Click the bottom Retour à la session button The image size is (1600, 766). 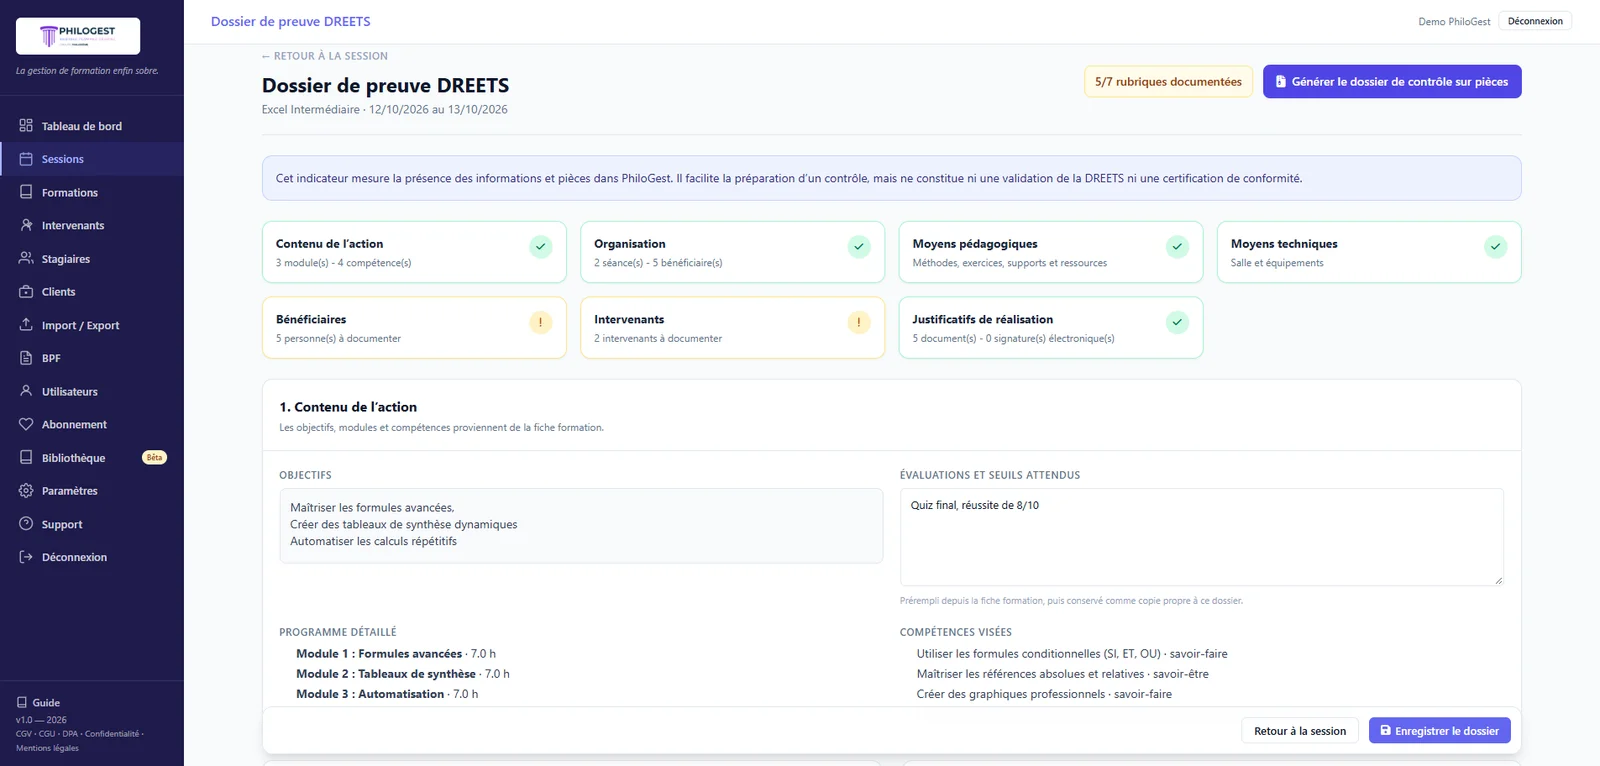click(1300, 731)
